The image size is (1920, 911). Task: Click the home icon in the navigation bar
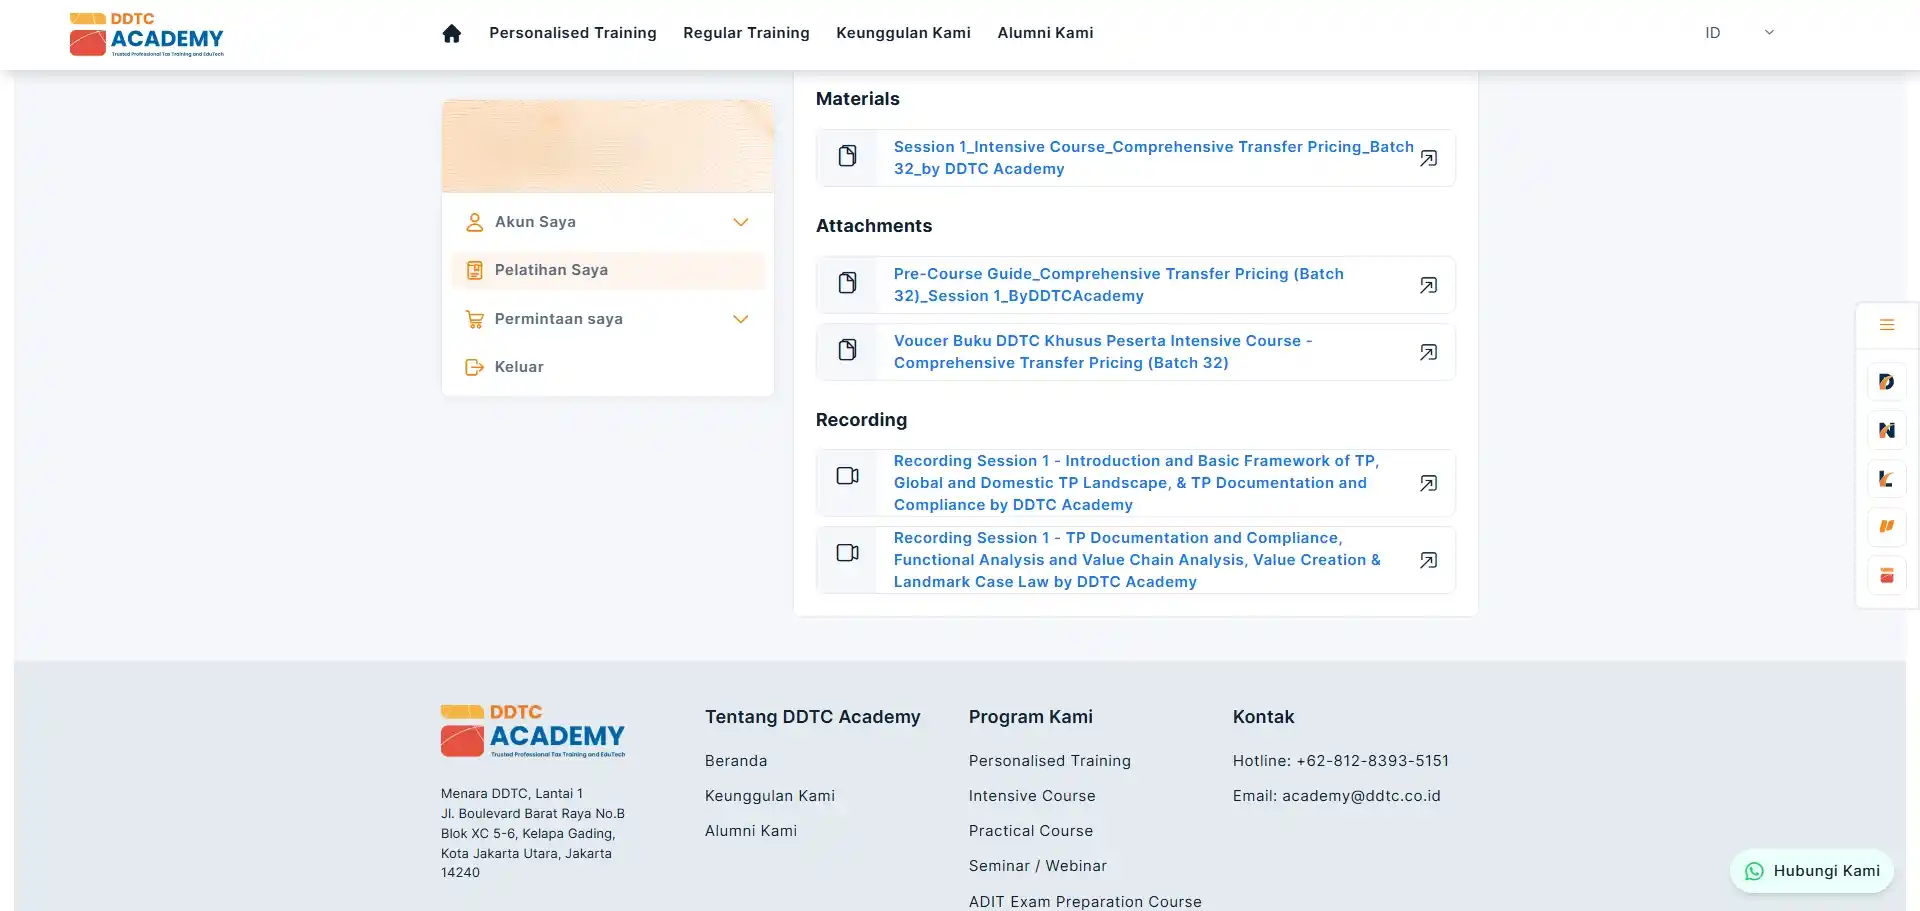click(452, 33)
